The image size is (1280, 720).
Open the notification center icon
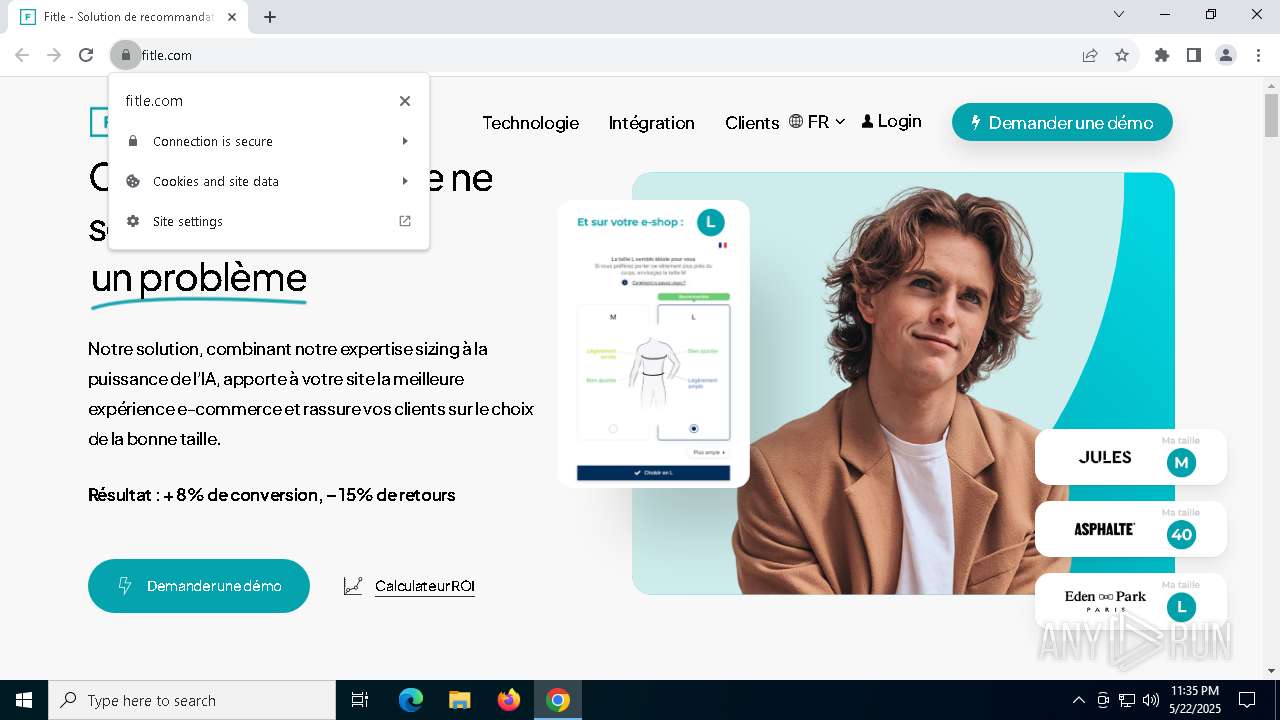click(x=1247, y=700)
